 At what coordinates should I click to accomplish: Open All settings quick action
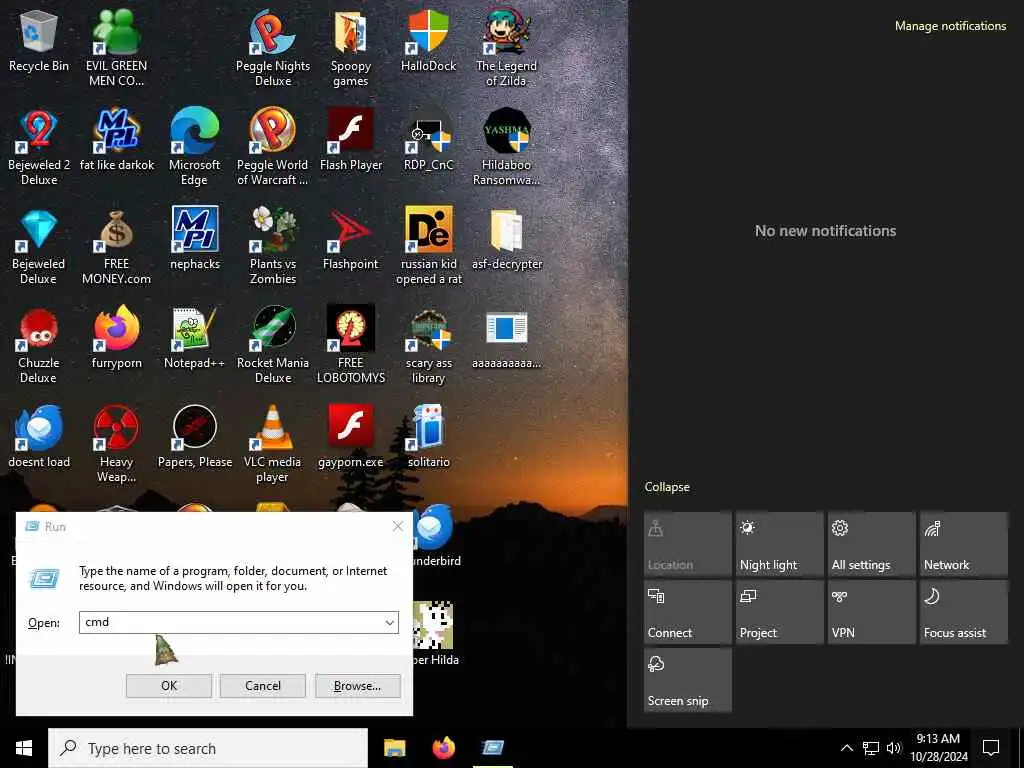[872, 545]
